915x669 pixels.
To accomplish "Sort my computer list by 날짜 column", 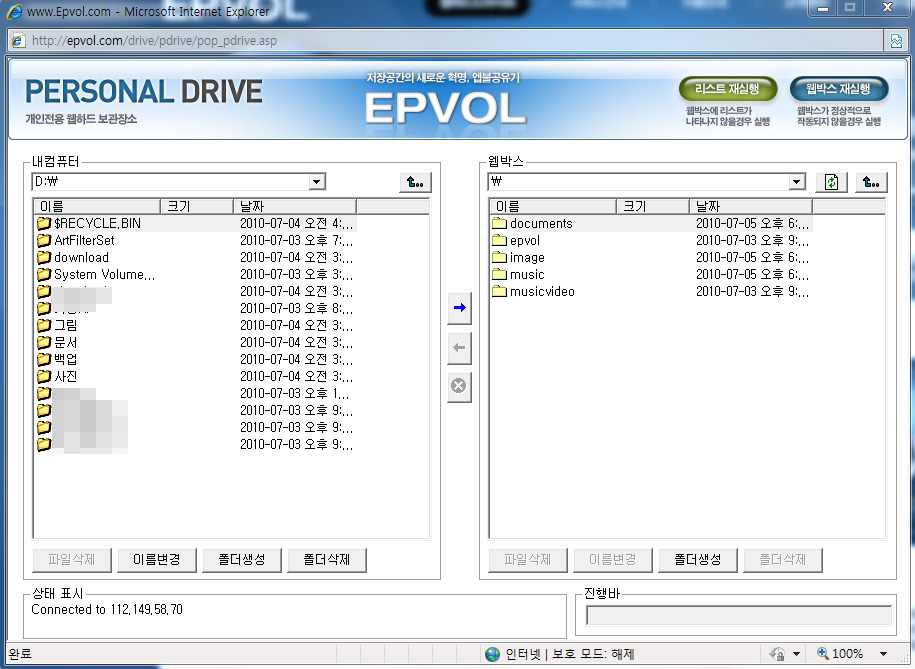I will tap(295, 206).
